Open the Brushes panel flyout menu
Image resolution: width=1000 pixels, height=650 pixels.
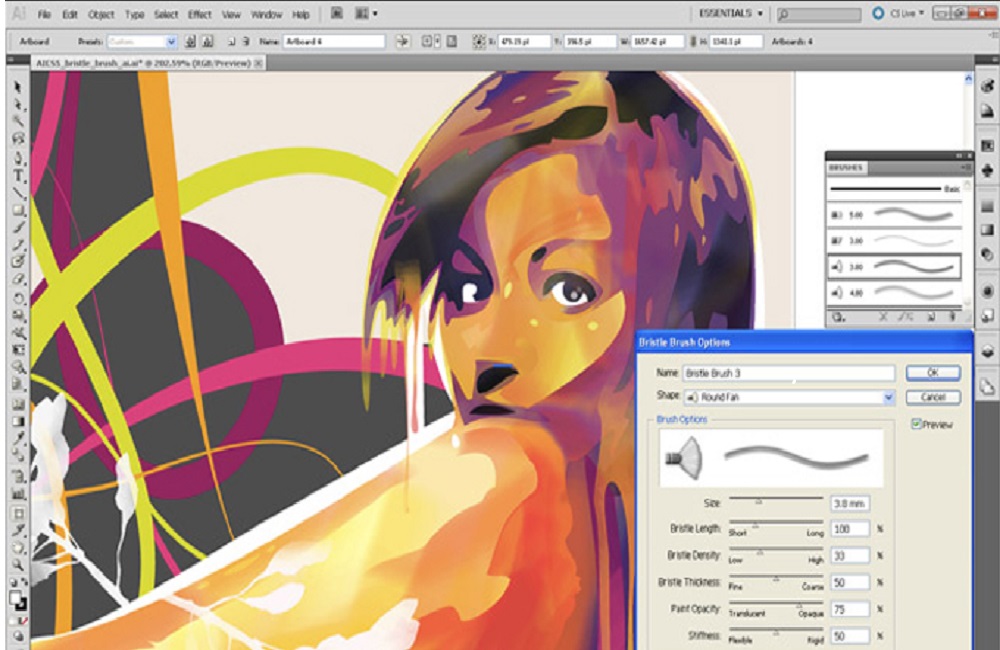click(x=967, y=167)
